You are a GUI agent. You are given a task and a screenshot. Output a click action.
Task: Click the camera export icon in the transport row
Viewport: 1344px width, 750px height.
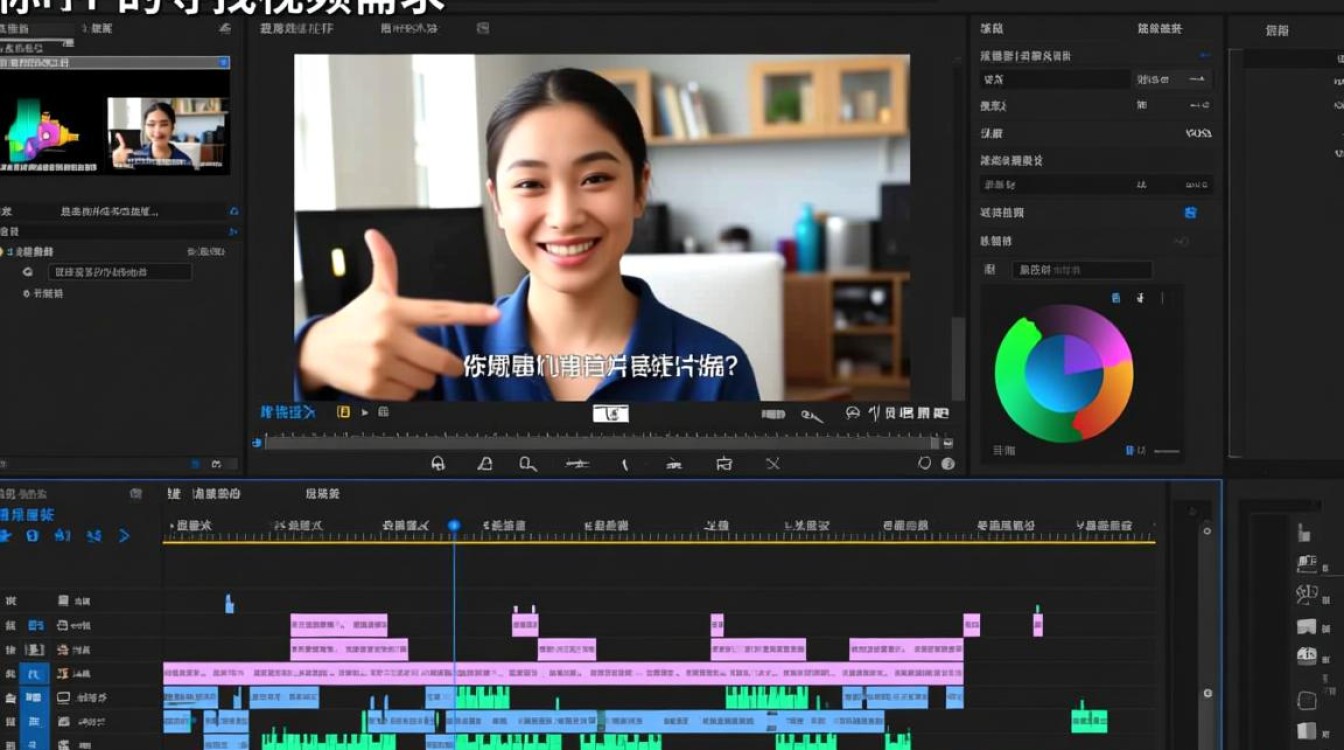[x=725, y=464]
